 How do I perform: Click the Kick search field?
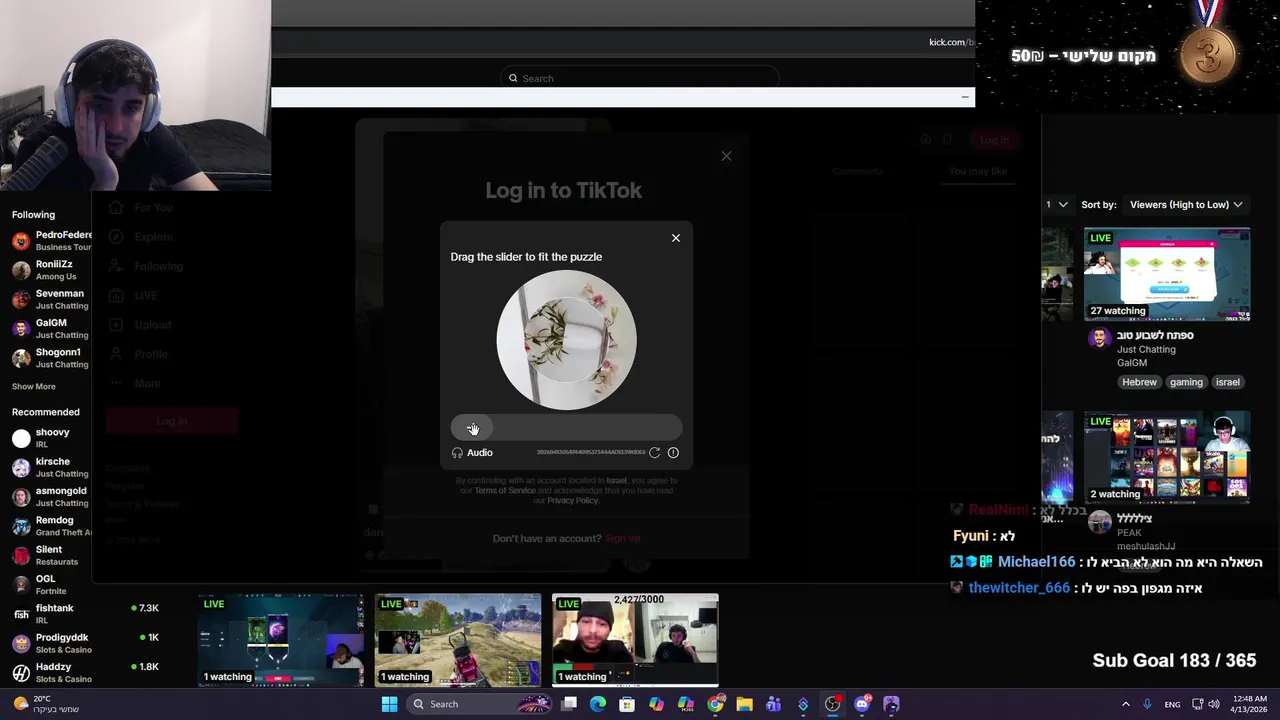pos(640,78)
